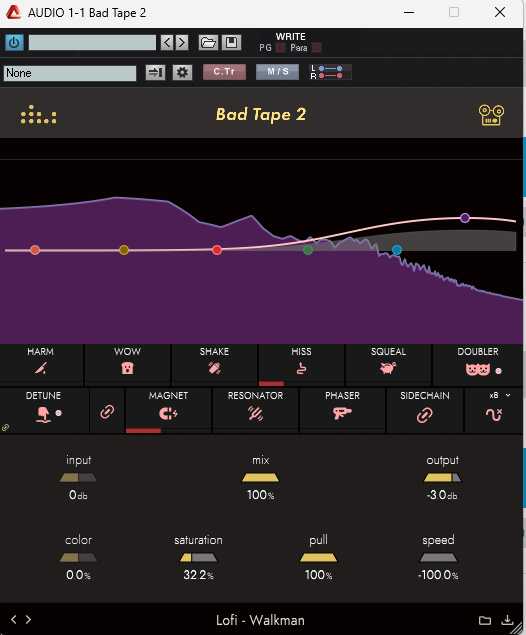Select the green EQ node
This screenshot has width=526, height=635.
coord(308,250)
